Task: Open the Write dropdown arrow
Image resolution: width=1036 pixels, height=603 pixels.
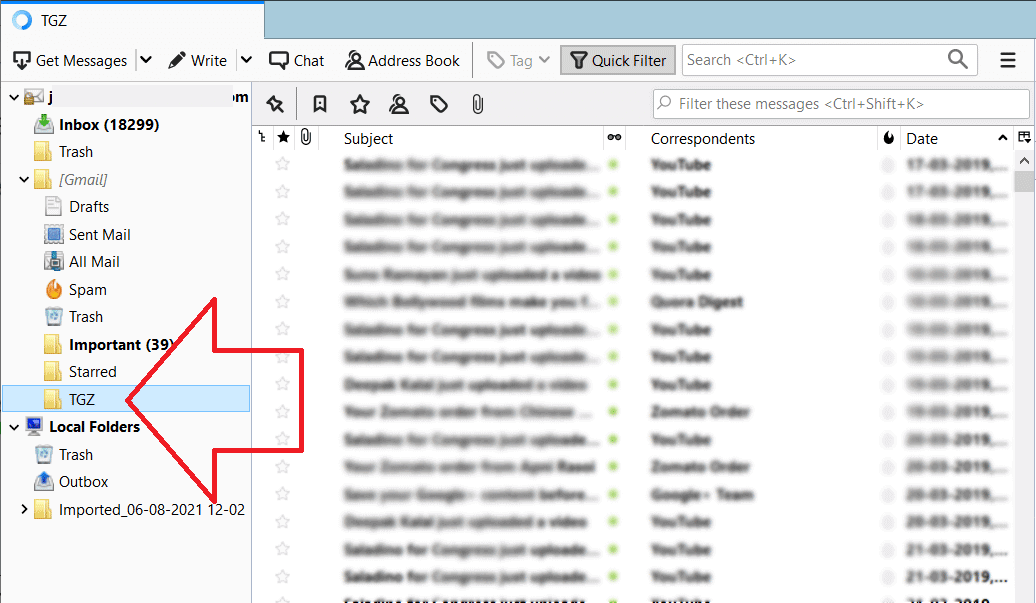Action: click(x=246, y=60)
